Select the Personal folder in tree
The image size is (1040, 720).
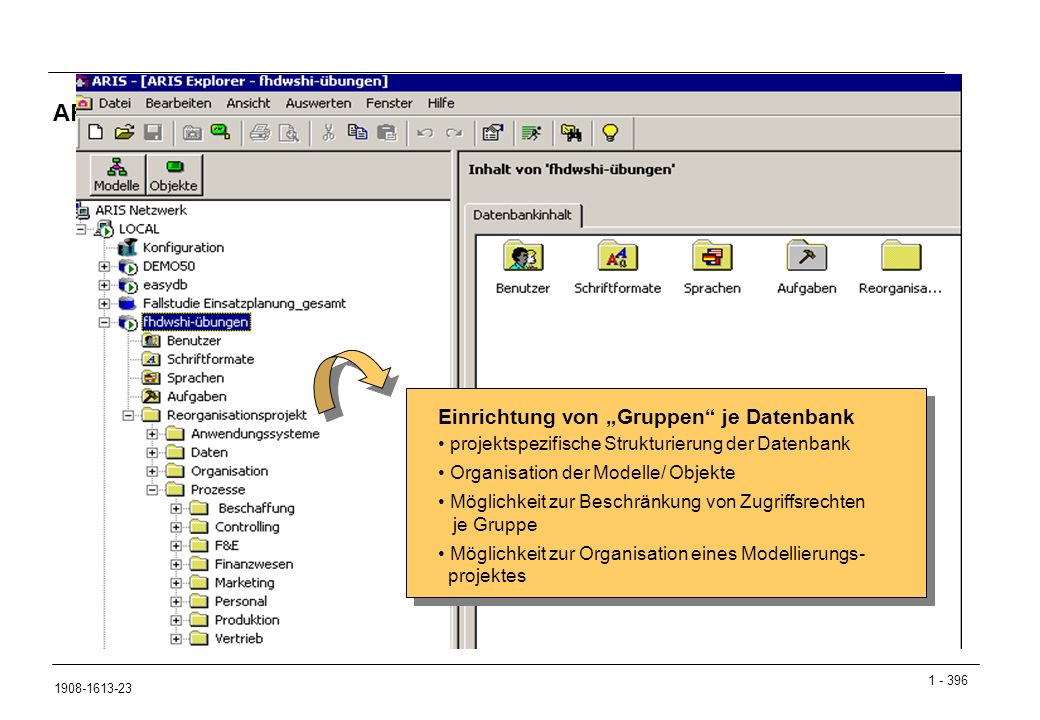click(x=241, y=601)
